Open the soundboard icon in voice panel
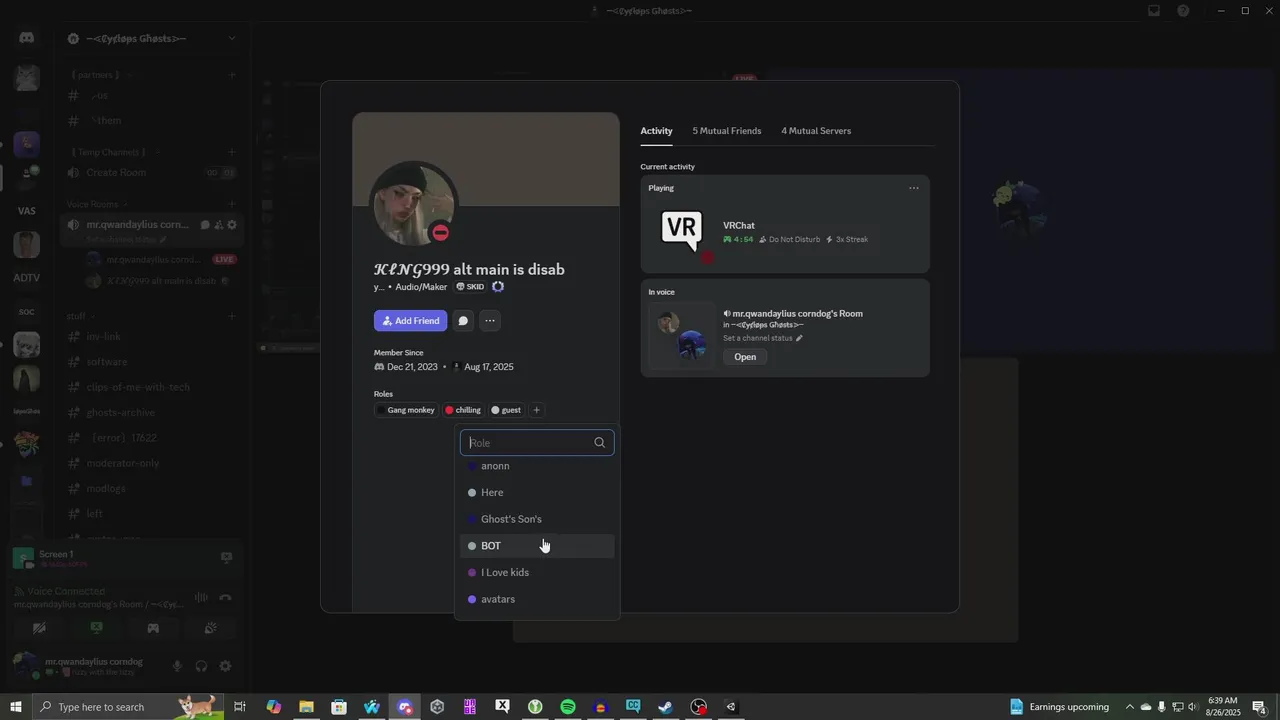The height and width of the screenshot is (720, 1280). point(211,628)
